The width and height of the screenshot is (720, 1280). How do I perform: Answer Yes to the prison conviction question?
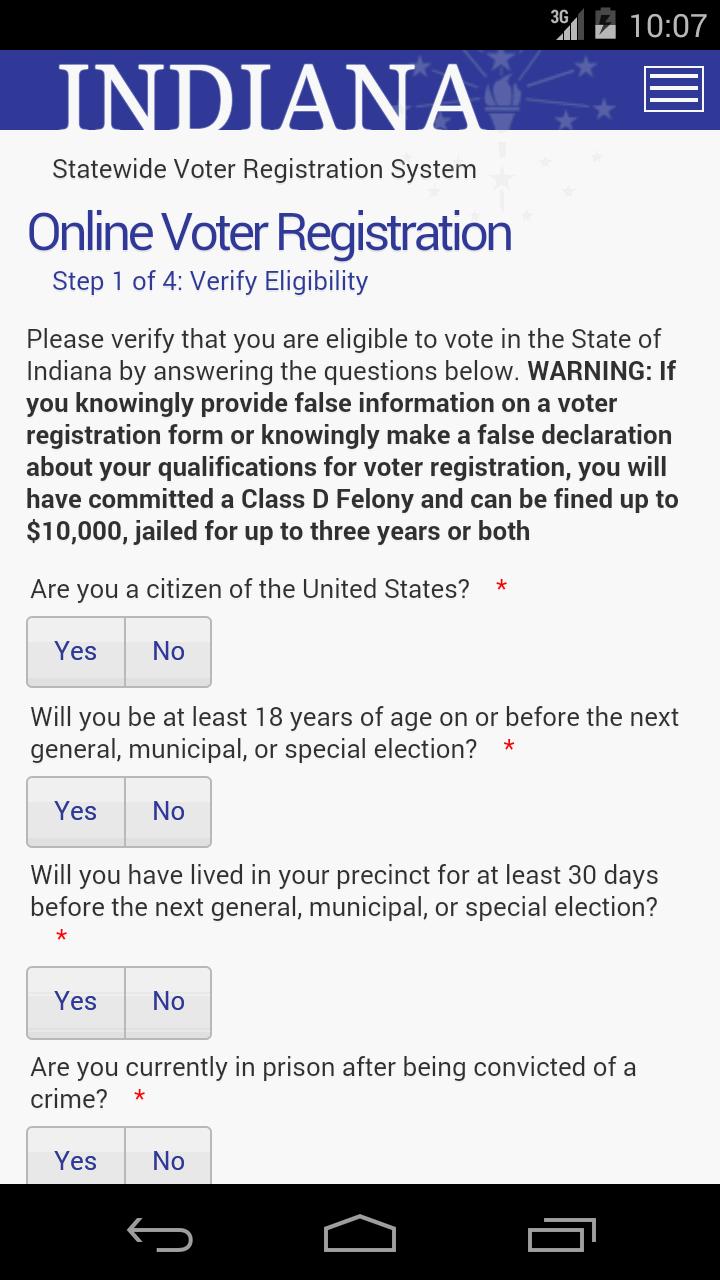click(x=75, y=1160)
